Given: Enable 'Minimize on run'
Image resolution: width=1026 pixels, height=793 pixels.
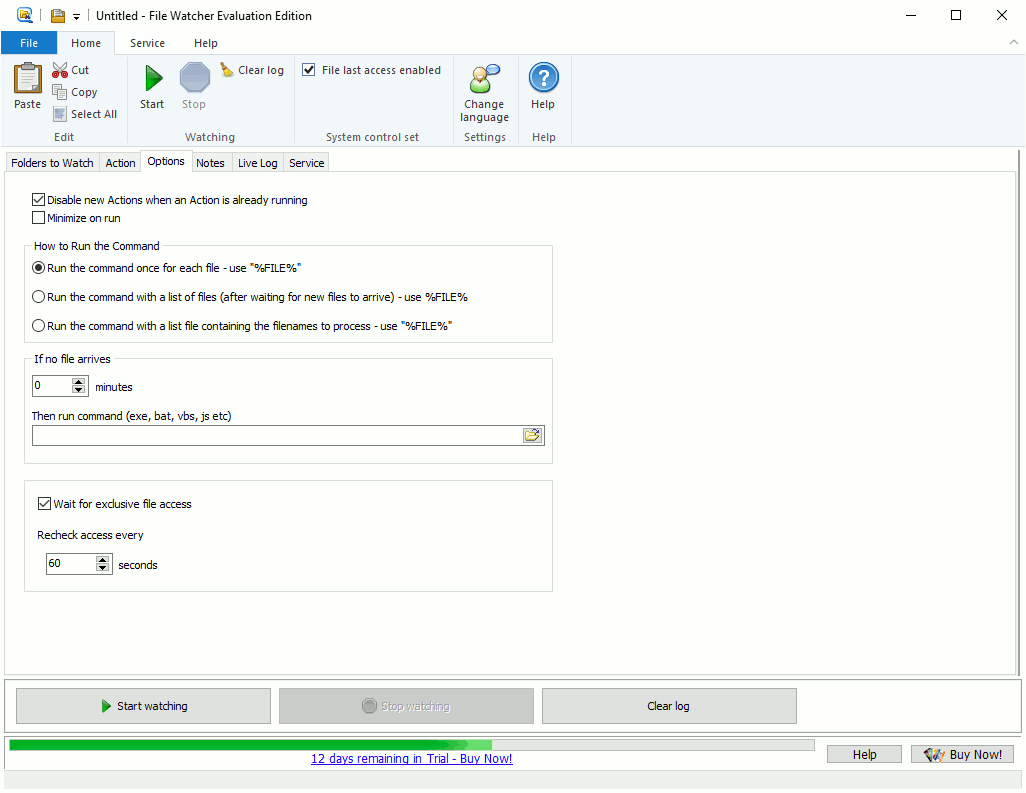Looking at the screenshot, I should 38,218.
